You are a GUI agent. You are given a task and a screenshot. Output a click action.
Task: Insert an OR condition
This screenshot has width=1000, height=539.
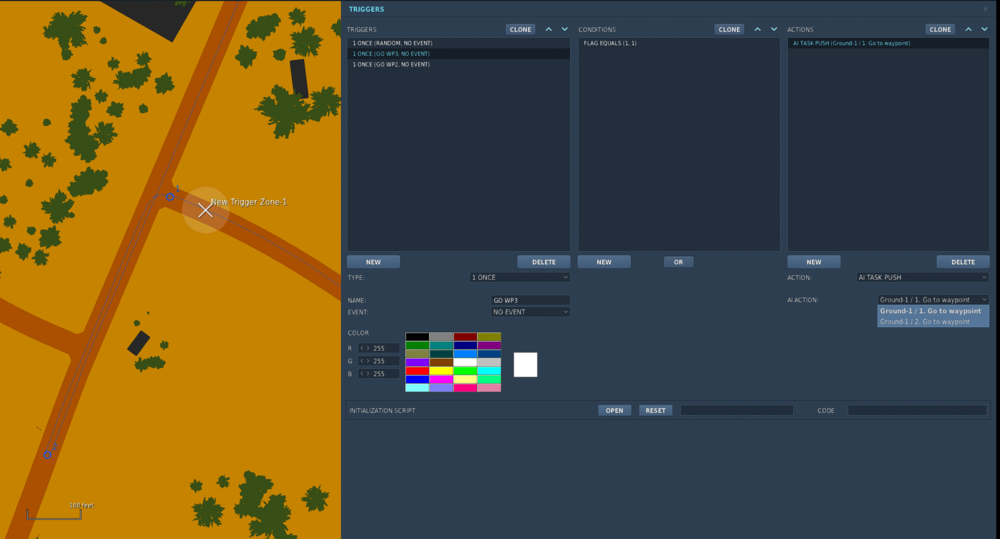coord(678,262)
